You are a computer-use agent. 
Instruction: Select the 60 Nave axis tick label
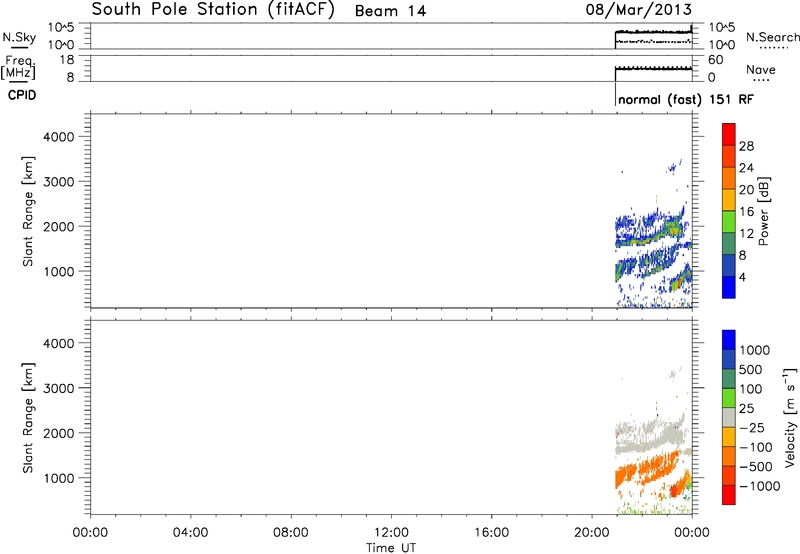715,60
